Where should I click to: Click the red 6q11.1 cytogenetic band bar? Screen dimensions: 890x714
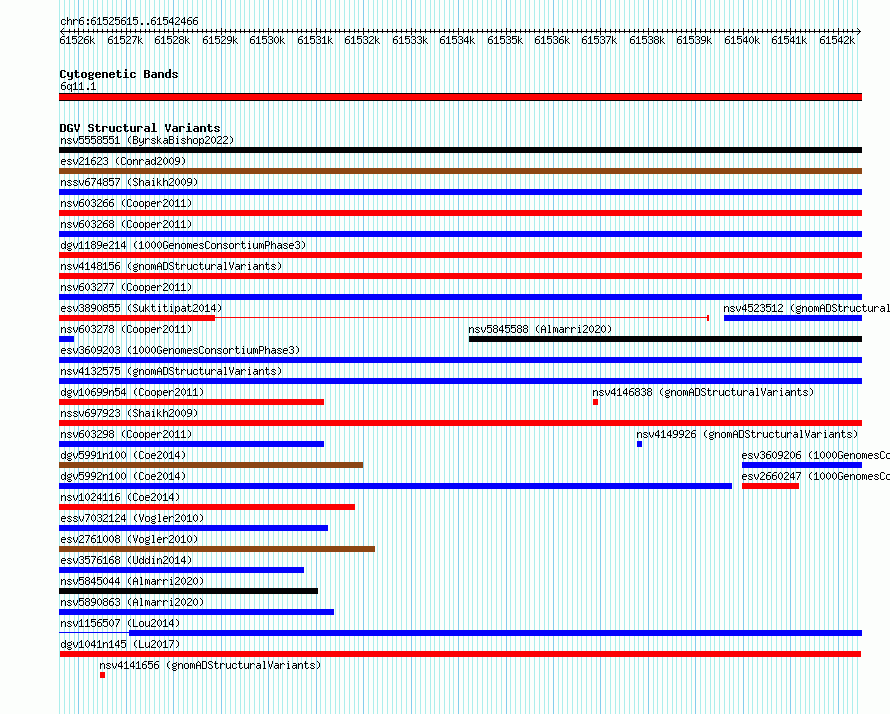pos(460,97)
